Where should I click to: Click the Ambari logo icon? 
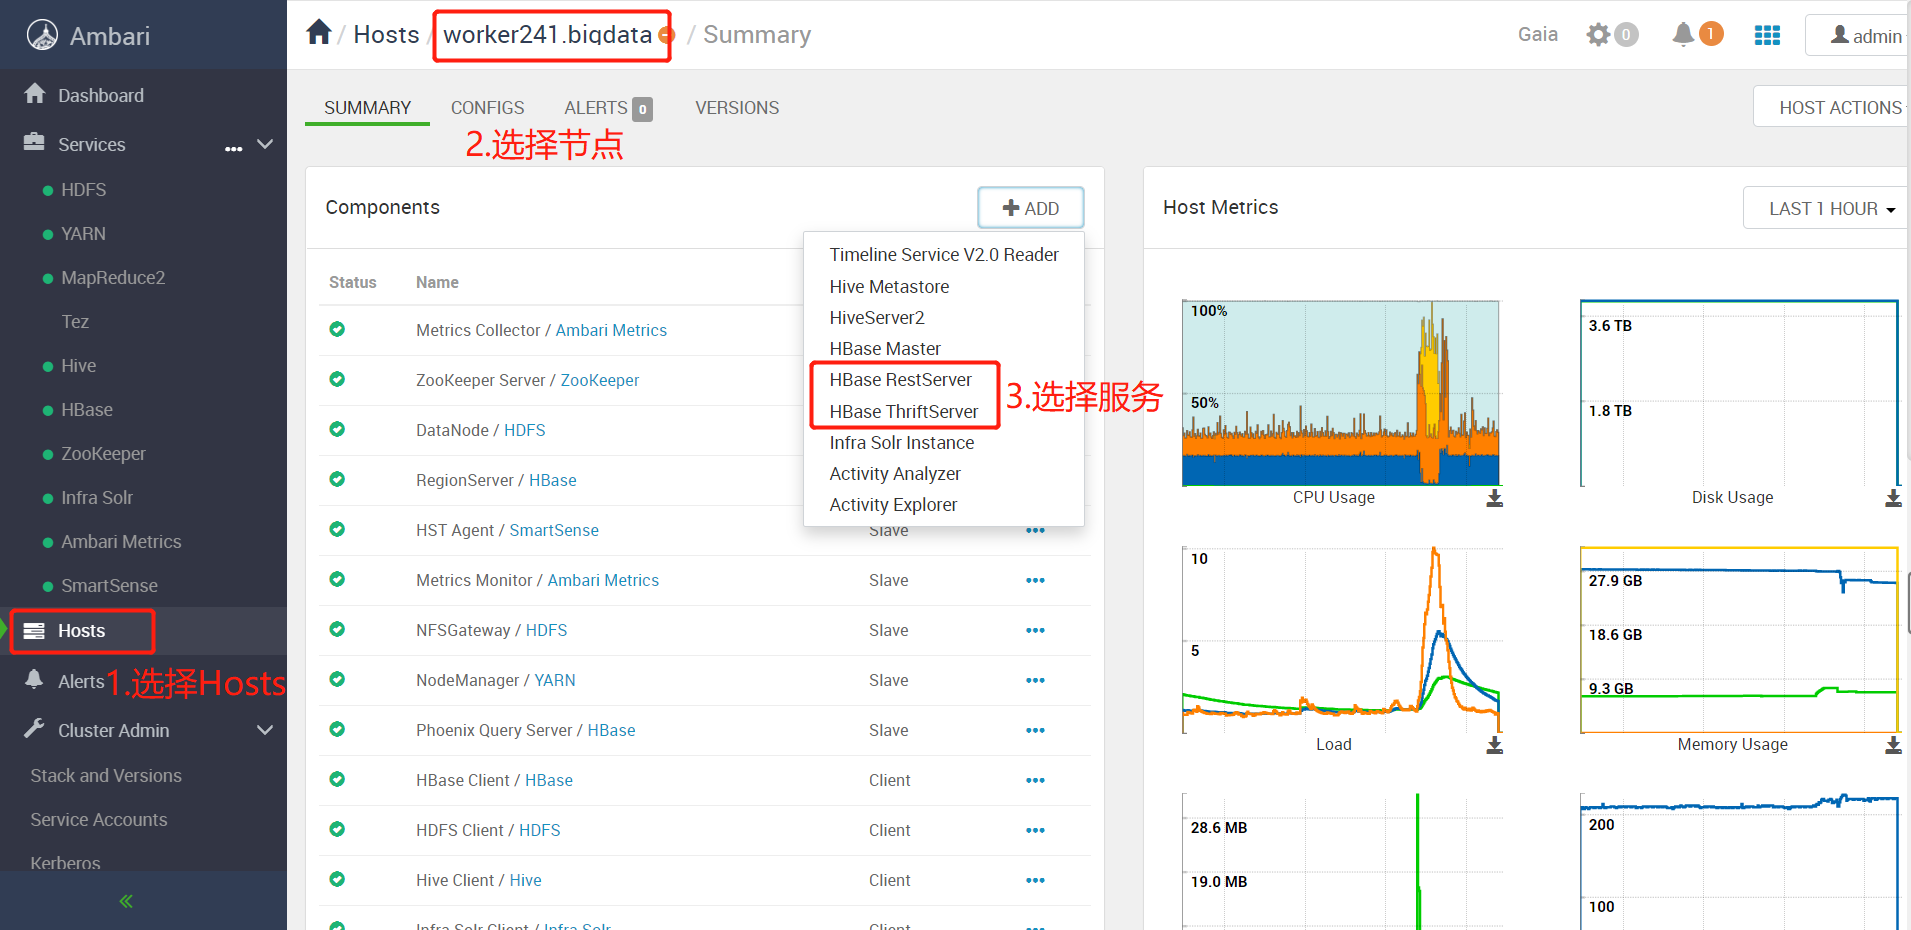point(42,35)
